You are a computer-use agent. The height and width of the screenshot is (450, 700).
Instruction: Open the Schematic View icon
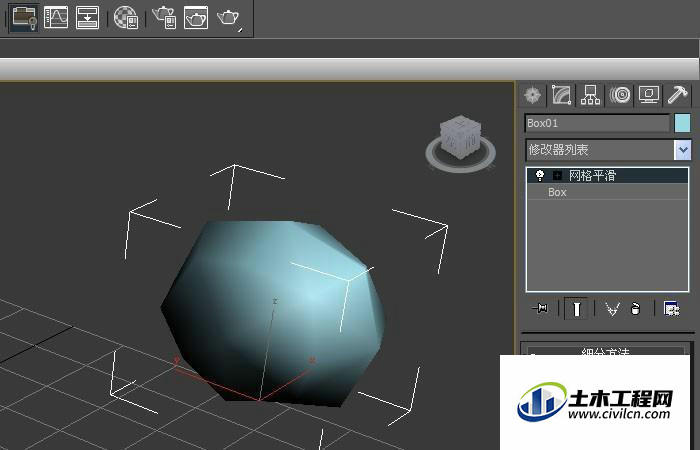point(88,17)
